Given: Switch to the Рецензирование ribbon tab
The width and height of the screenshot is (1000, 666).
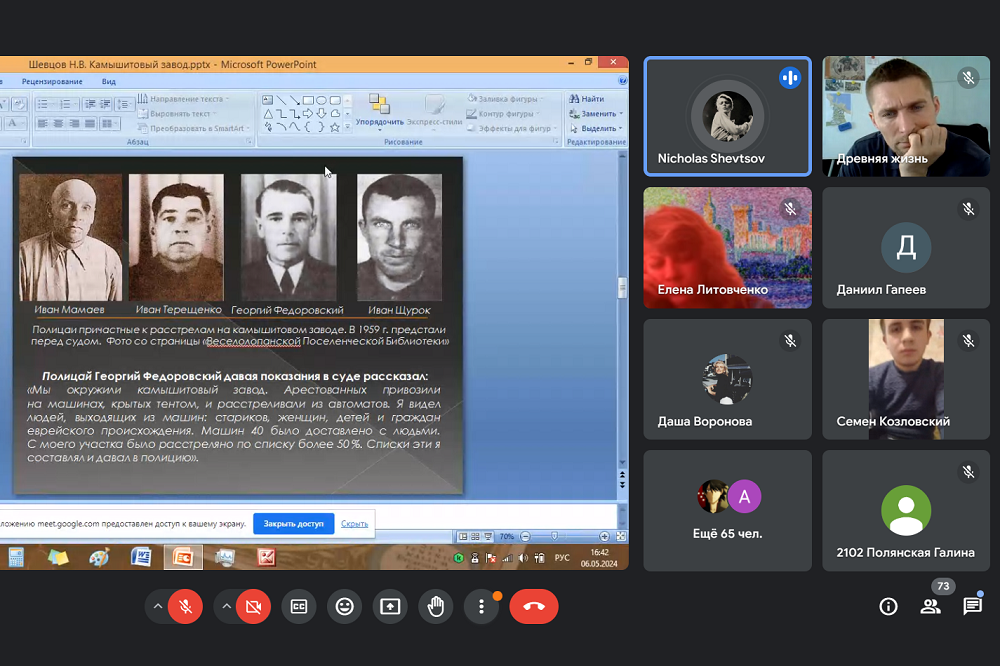Looking at the screenshot, I should [52, 81].
